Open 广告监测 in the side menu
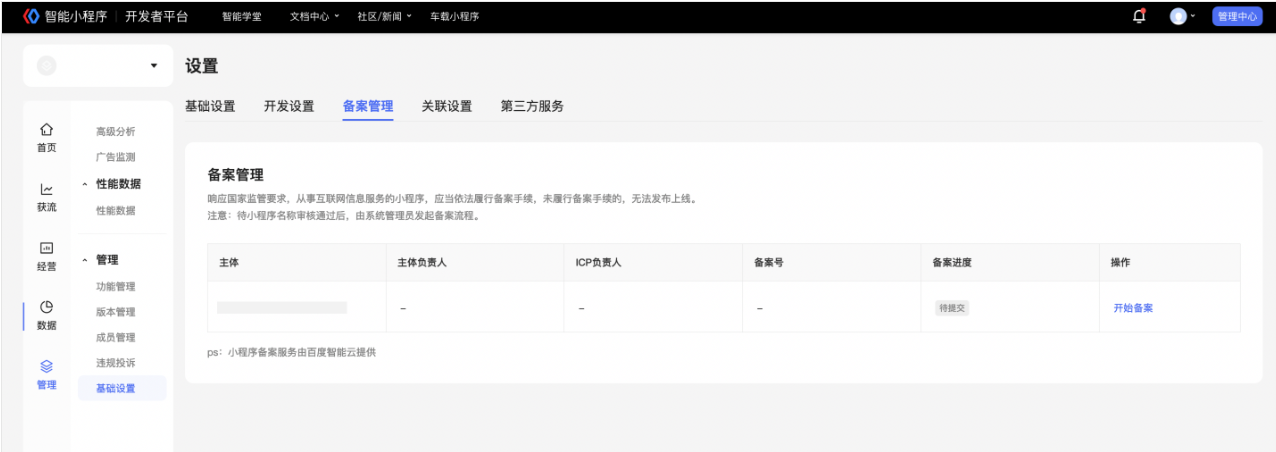 coord(115,157)
